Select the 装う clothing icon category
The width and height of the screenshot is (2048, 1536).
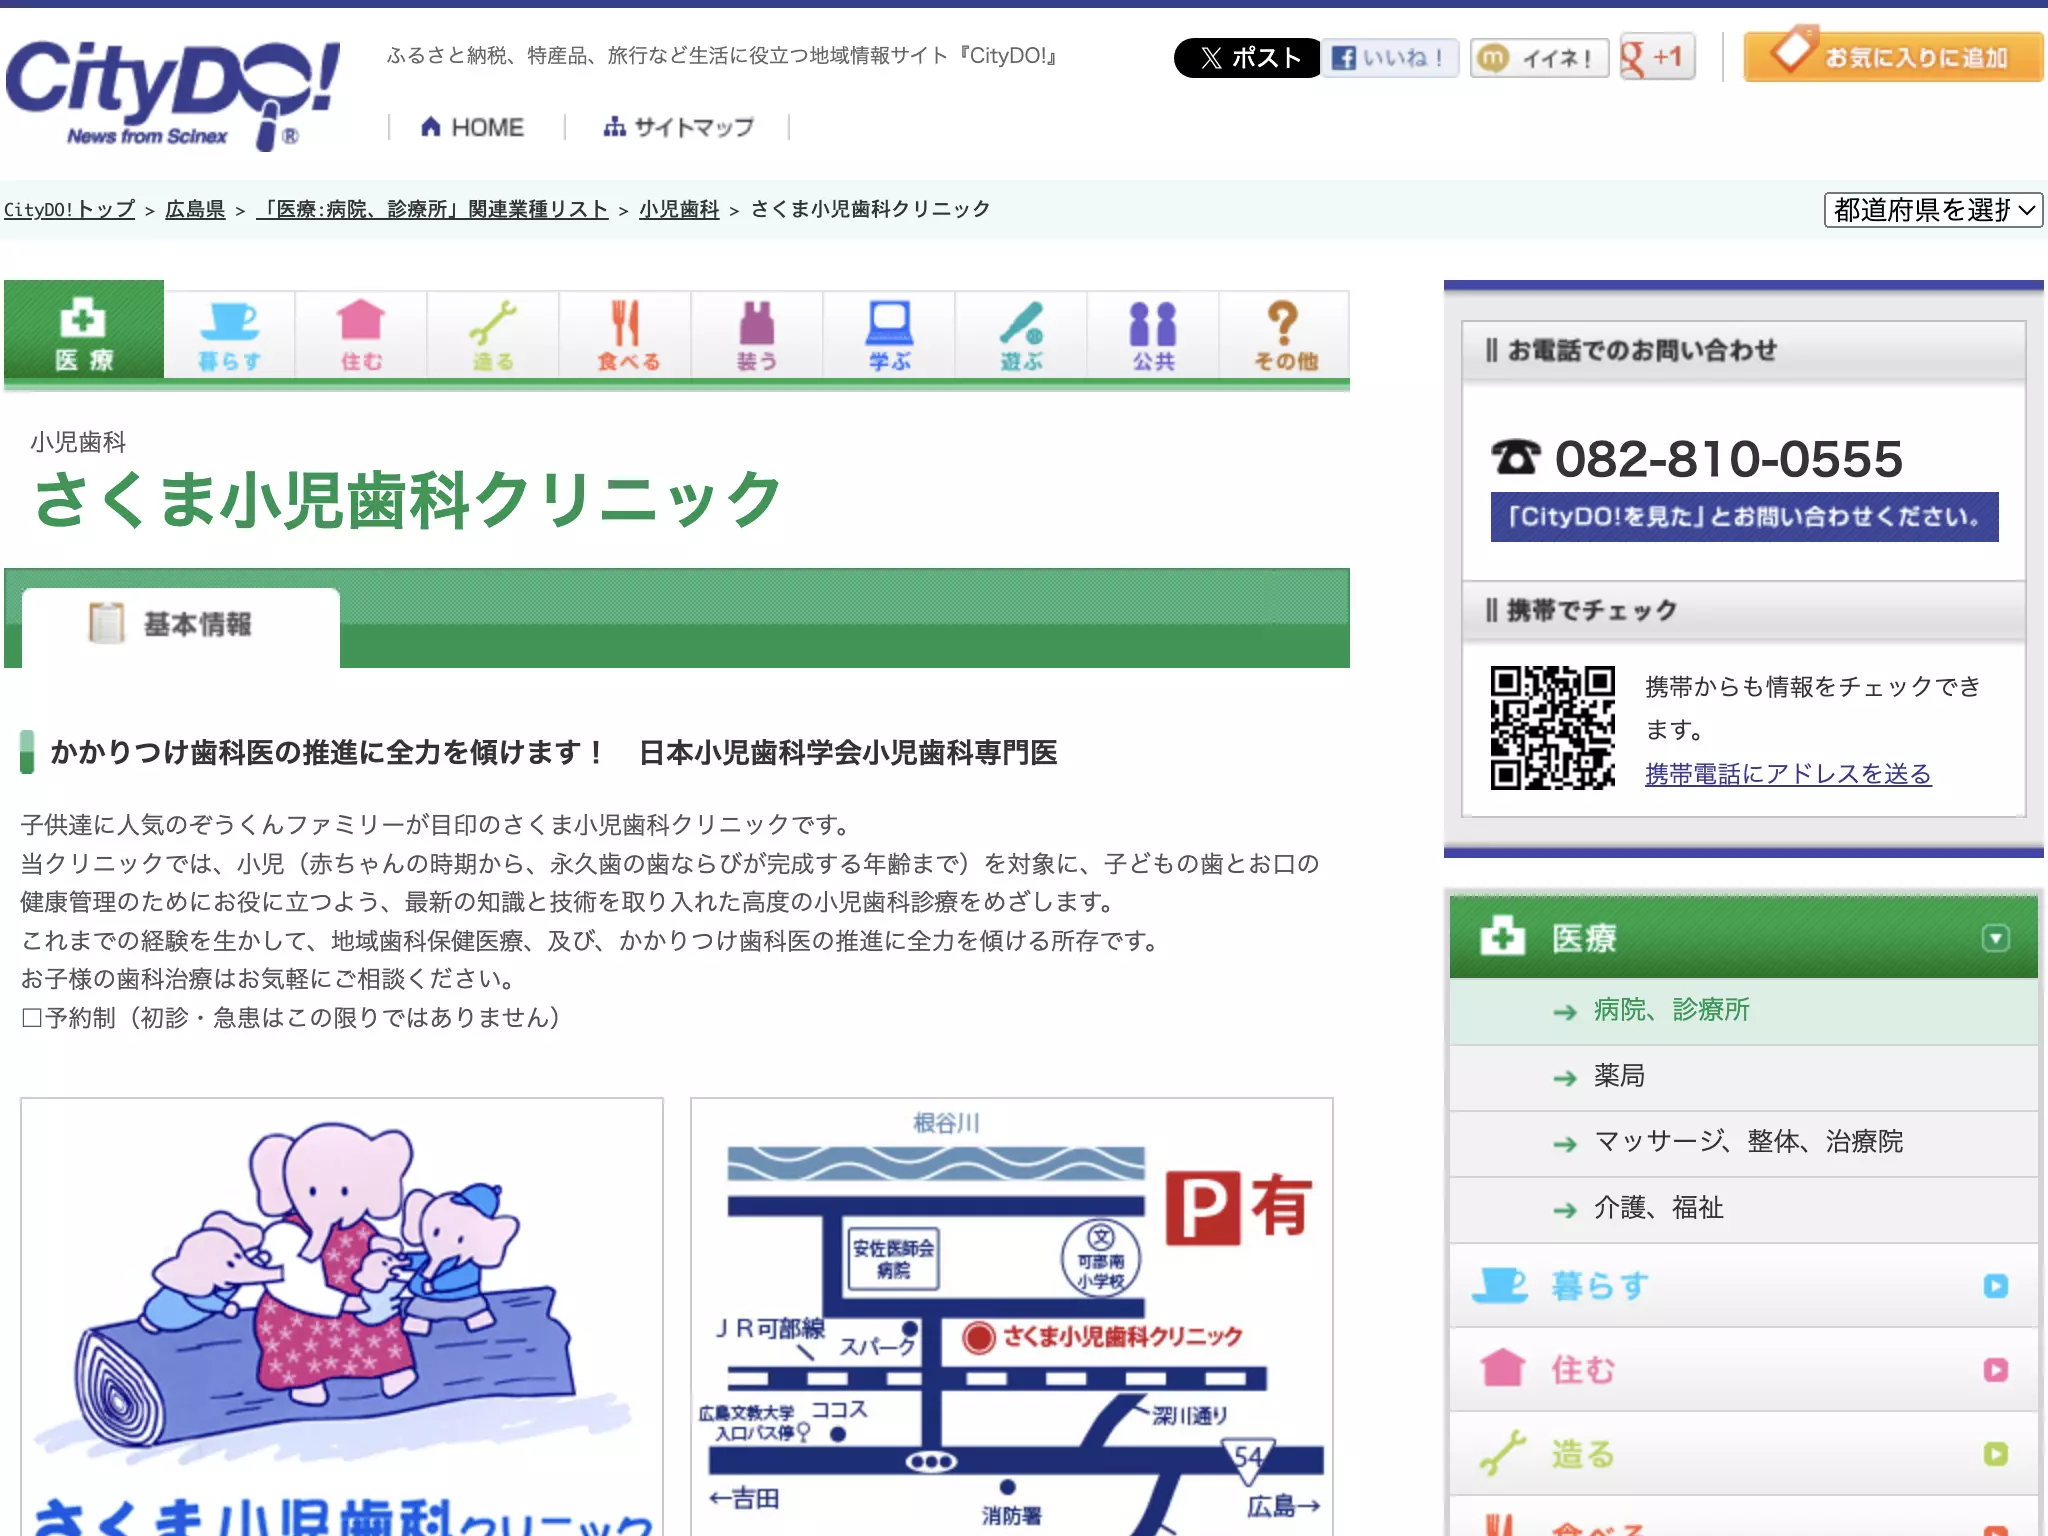pos(757,335)
